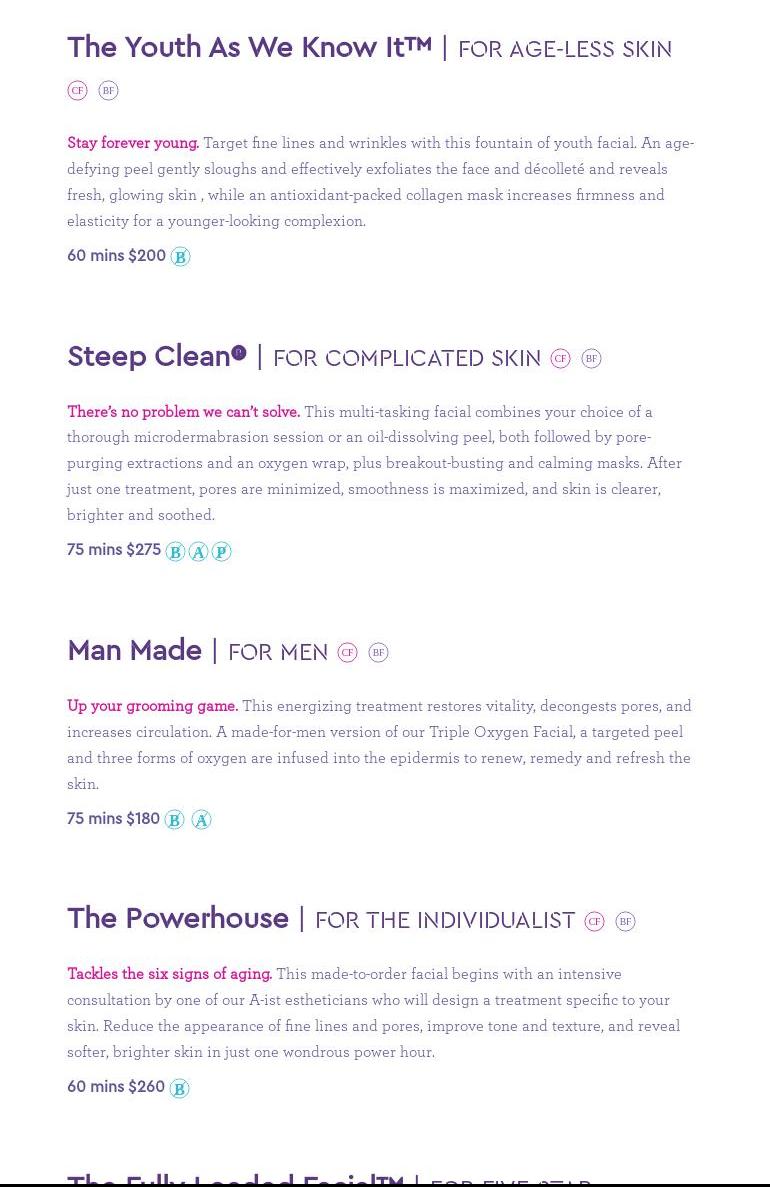Select the Man Made treatment title
Viewport: 770px width, 1187px height.
click(134, 651)
